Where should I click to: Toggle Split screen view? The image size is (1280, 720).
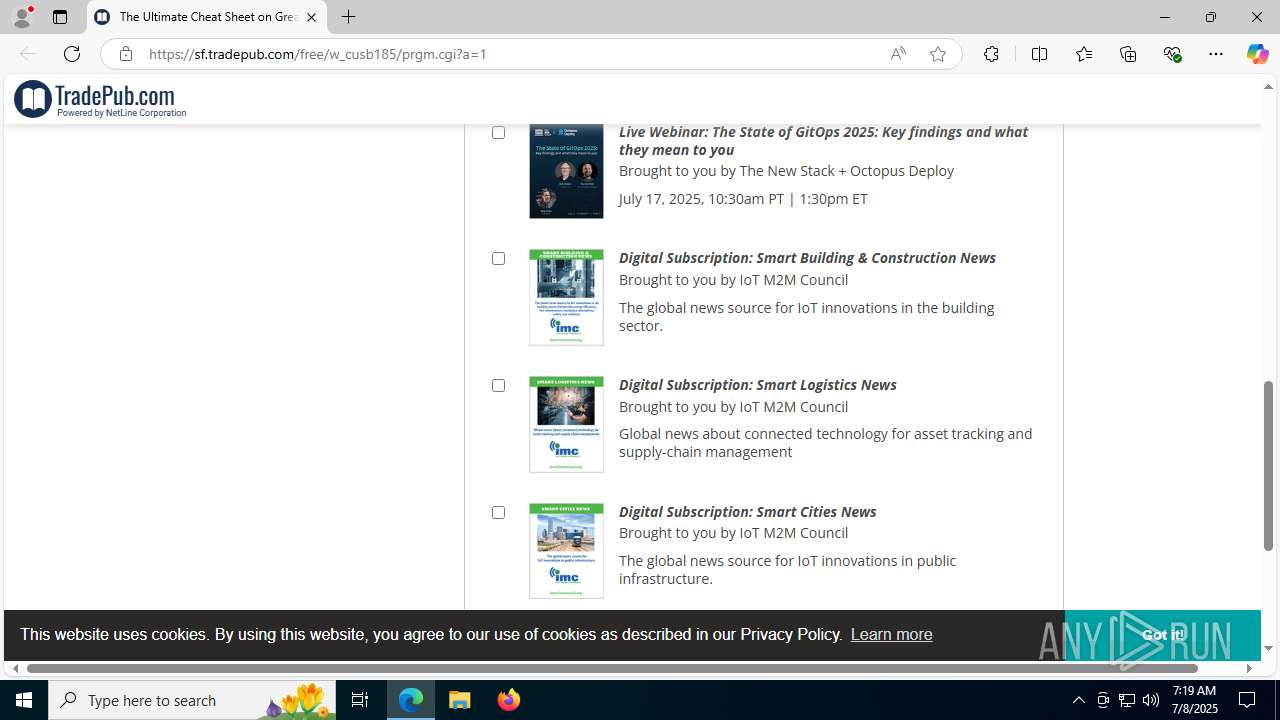1039,54
